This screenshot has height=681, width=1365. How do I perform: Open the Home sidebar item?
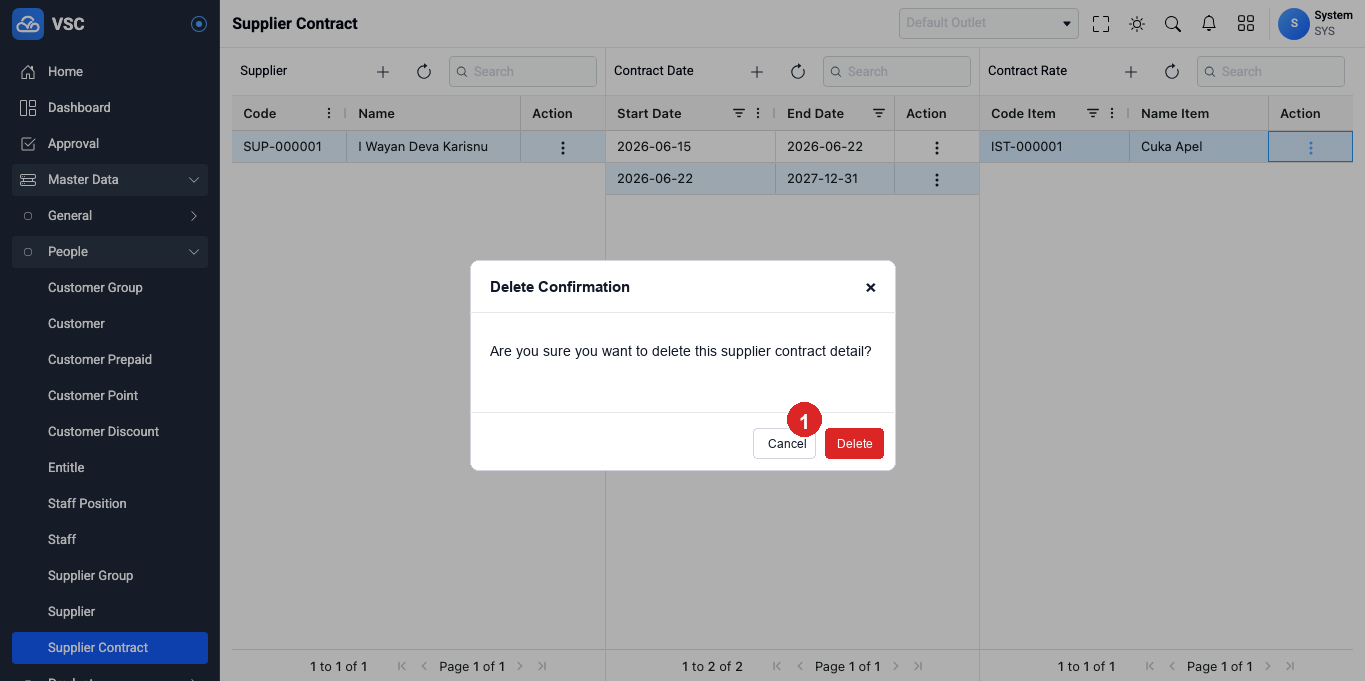click(110, 72)
